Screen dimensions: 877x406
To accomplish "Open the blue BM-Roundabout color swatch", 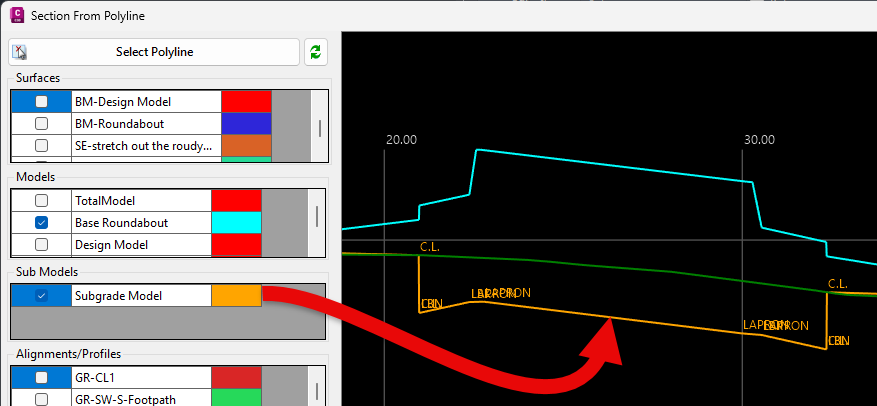I will (x=246, y=123).
